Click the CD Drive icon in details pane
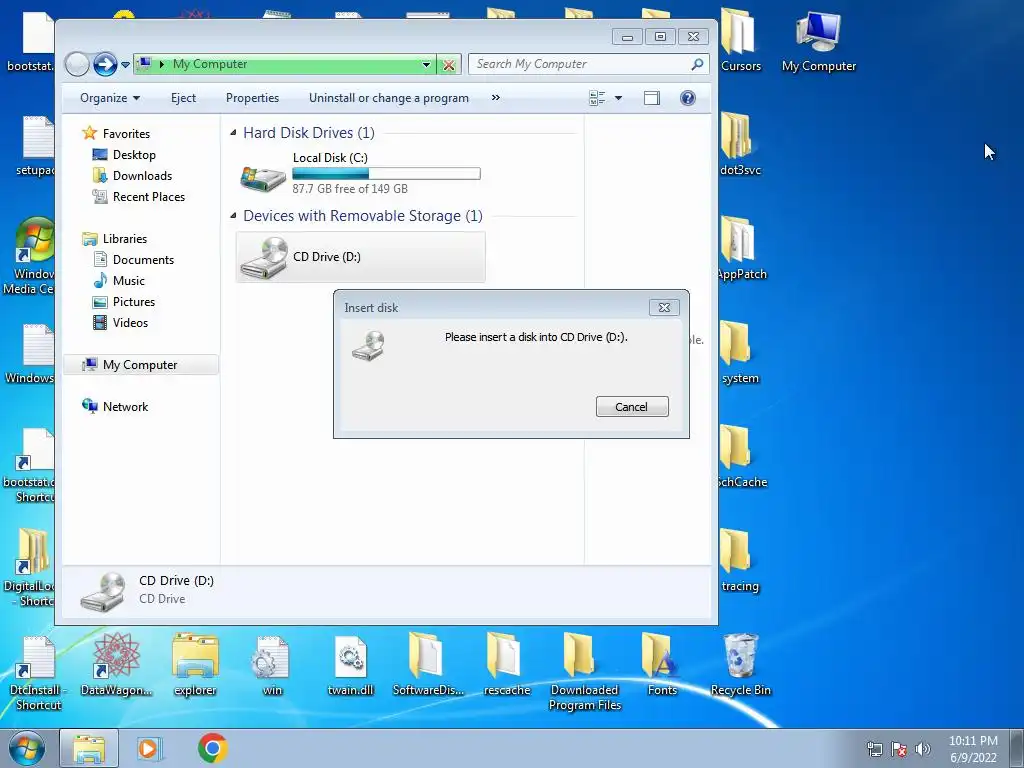The width and height of the screenshot is (1024, 768). pos(103,592)
